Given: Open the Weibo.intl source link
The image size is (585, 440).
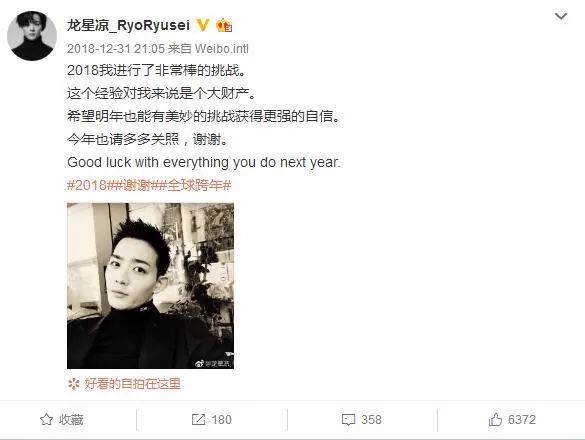Looking at the screenshot, I should pos(222,49).
